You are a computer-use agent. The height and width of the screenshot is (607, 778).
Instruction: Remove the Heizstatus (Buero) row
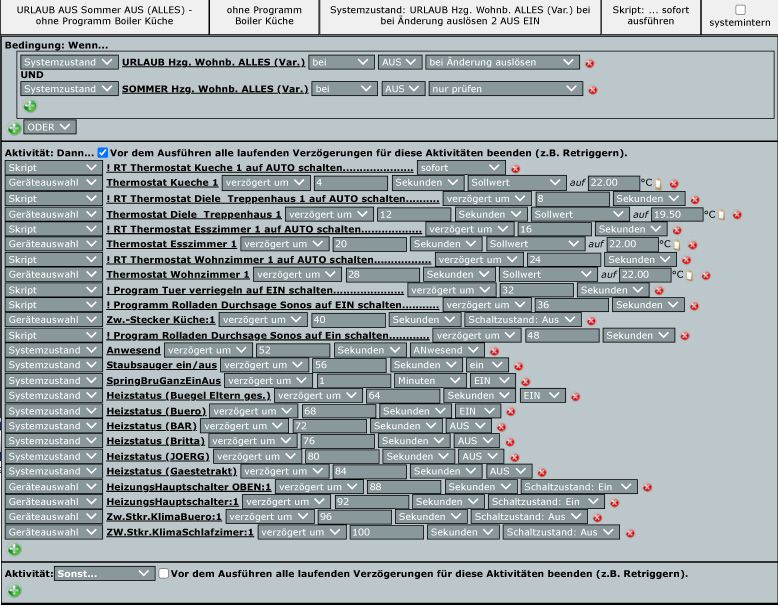pos(511,411)
